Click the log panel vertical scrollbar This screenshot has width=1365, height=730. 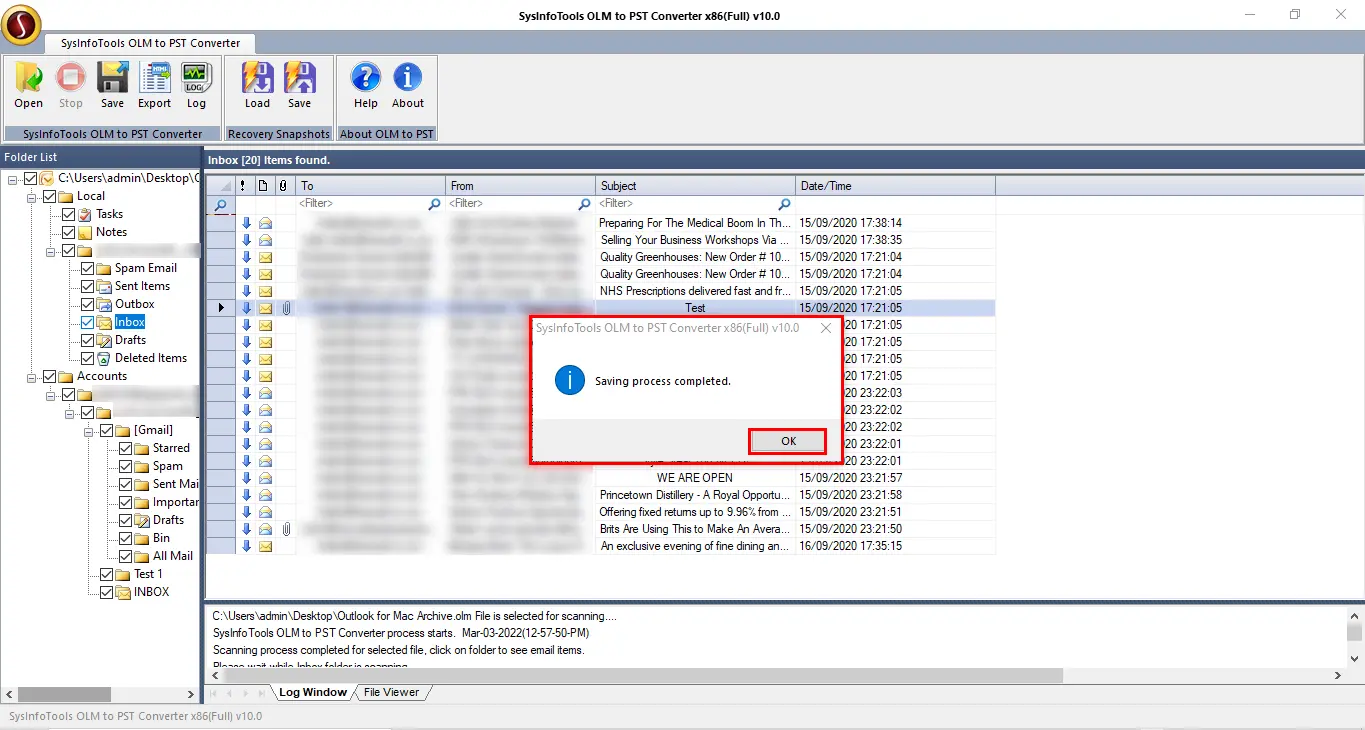[x=1355, y=638]
